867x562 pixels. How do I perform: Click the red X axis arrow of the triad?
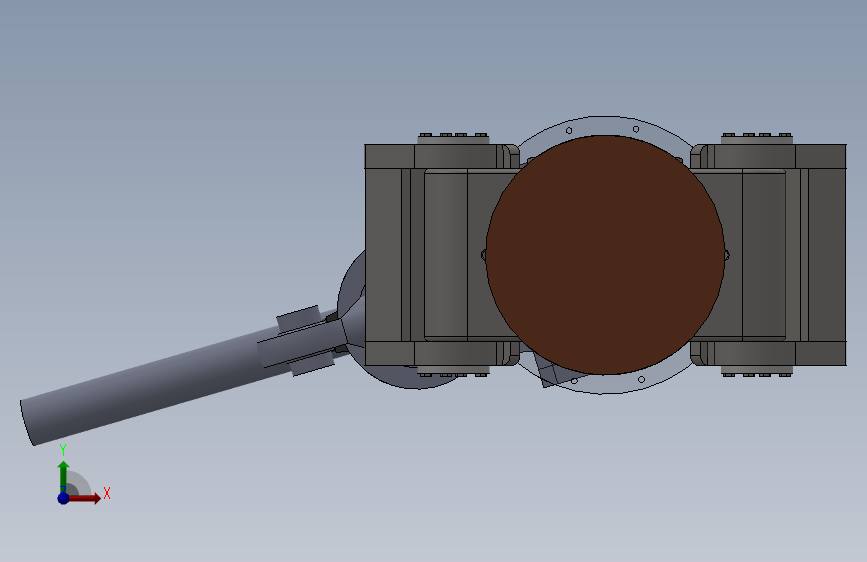pos(84,498)
